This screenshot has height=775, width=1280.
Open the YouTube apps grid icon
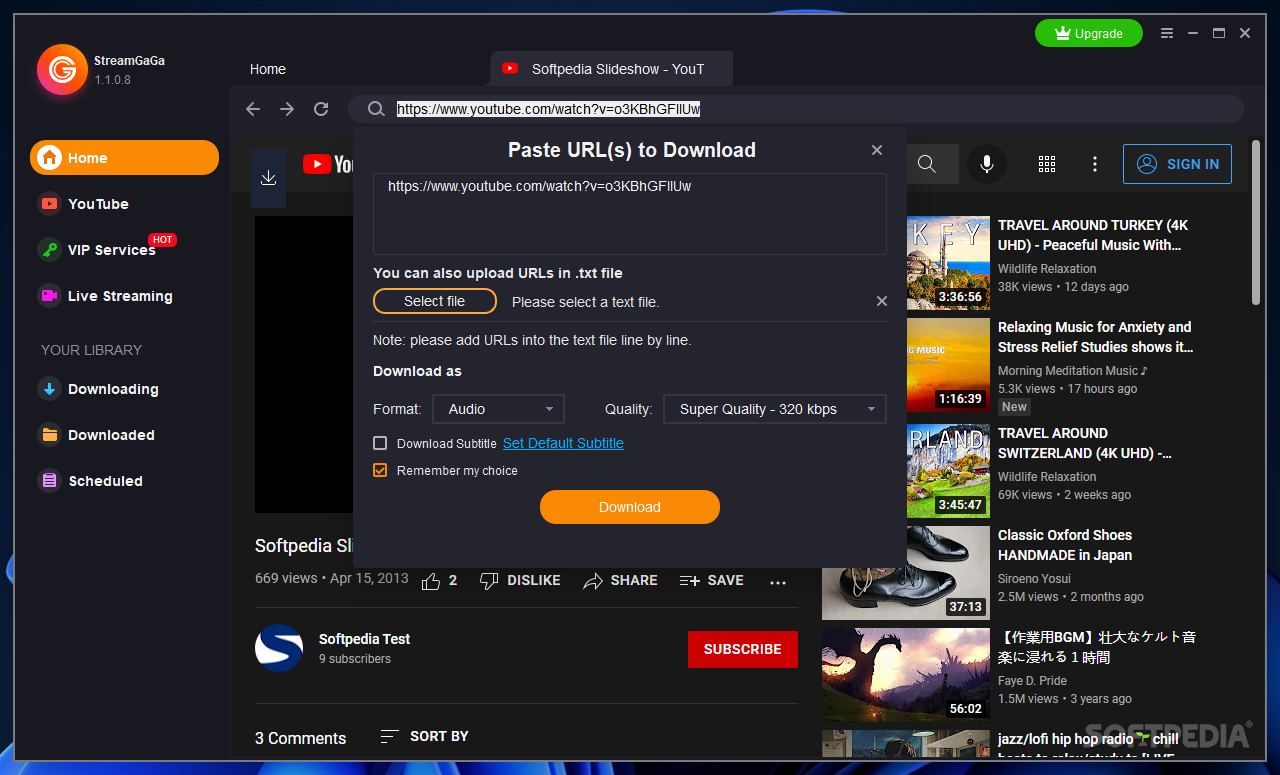[1047, 164]
